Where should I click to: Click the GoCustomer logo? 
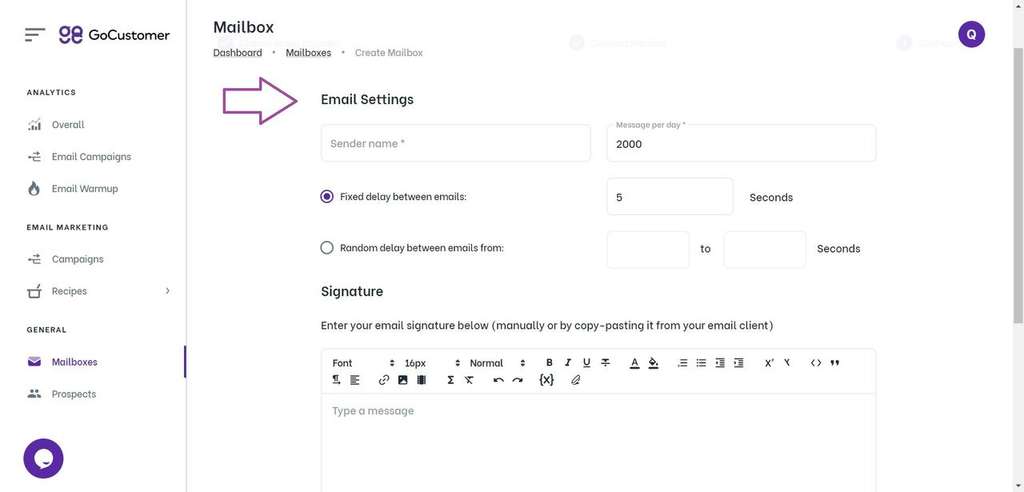pos(114,35)
